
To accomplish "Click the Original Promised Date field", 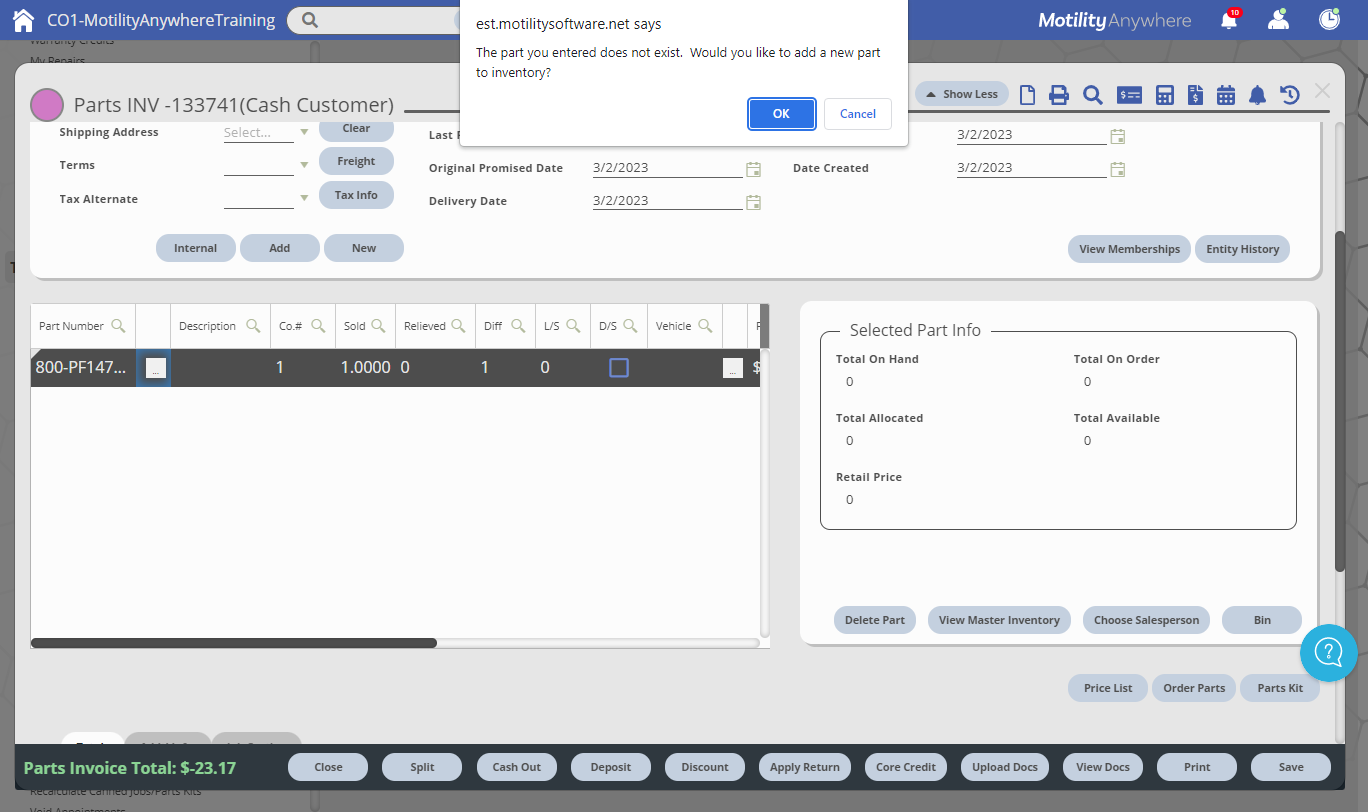I will (x=667, y=168).
